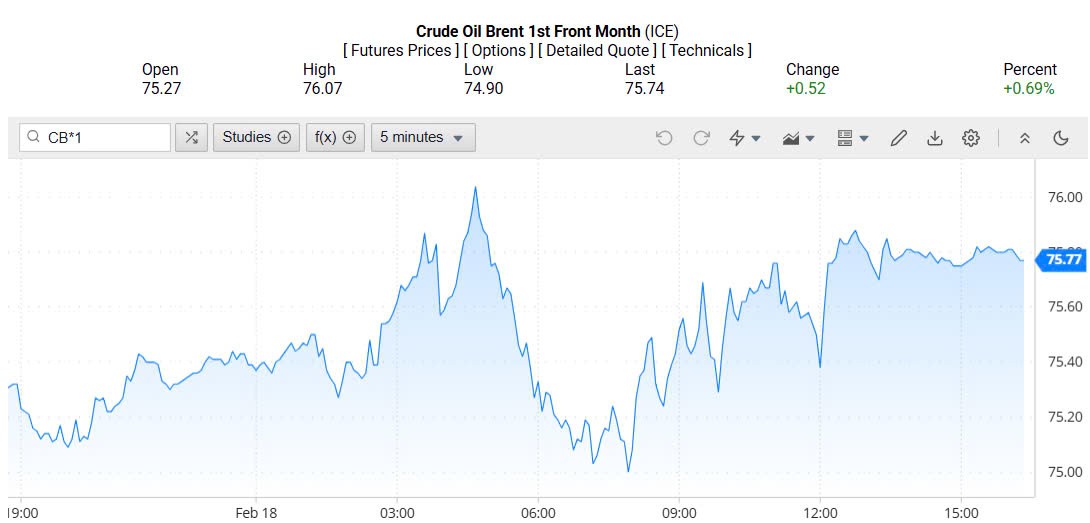Open the chart layout template menu
This screenshot has width=1090, height=523.
(852, 138)
